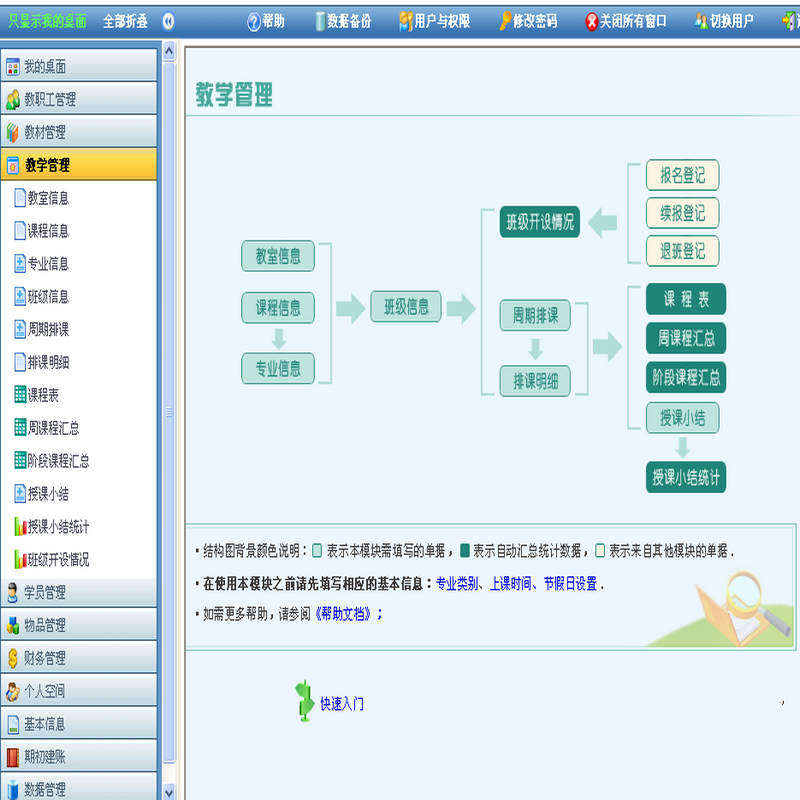Collapse sidebar with the round arrow button
Viewport: 800px width, 800px height.
point(168,21)
